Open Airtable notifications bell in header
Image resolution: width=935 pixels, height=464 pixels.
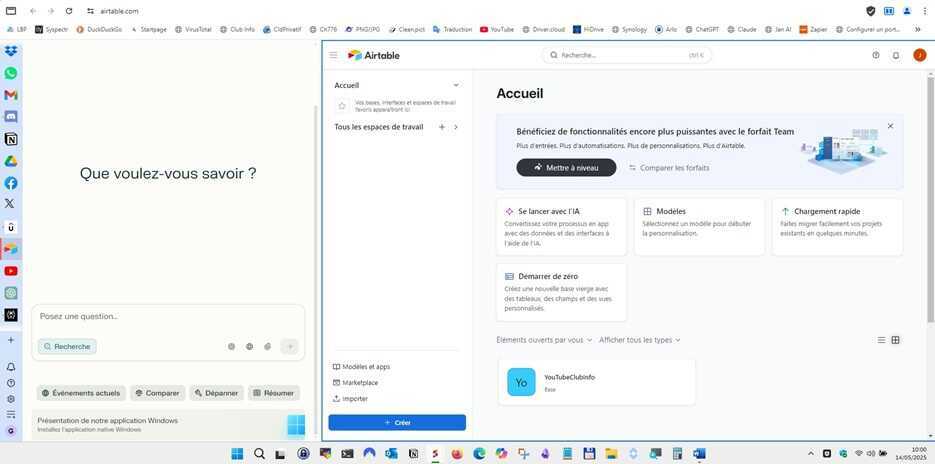click(x=896, y=55)
